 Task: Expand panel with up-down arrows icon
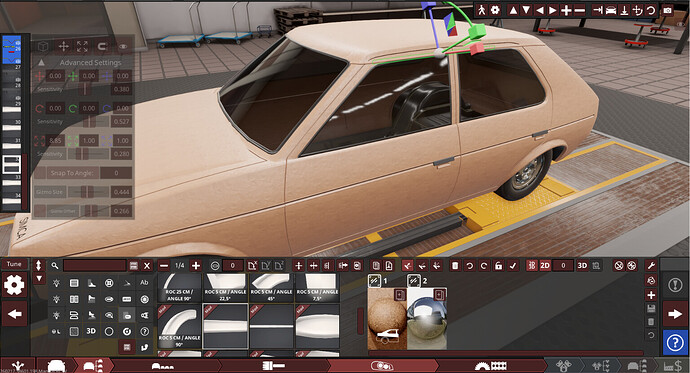coord(38,265)
